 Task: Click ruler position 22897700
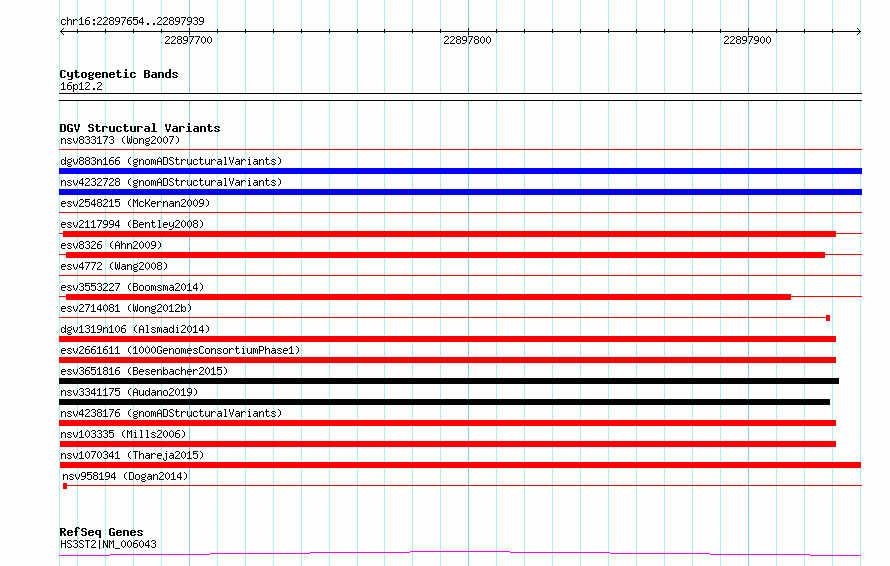tap(188, 40)
